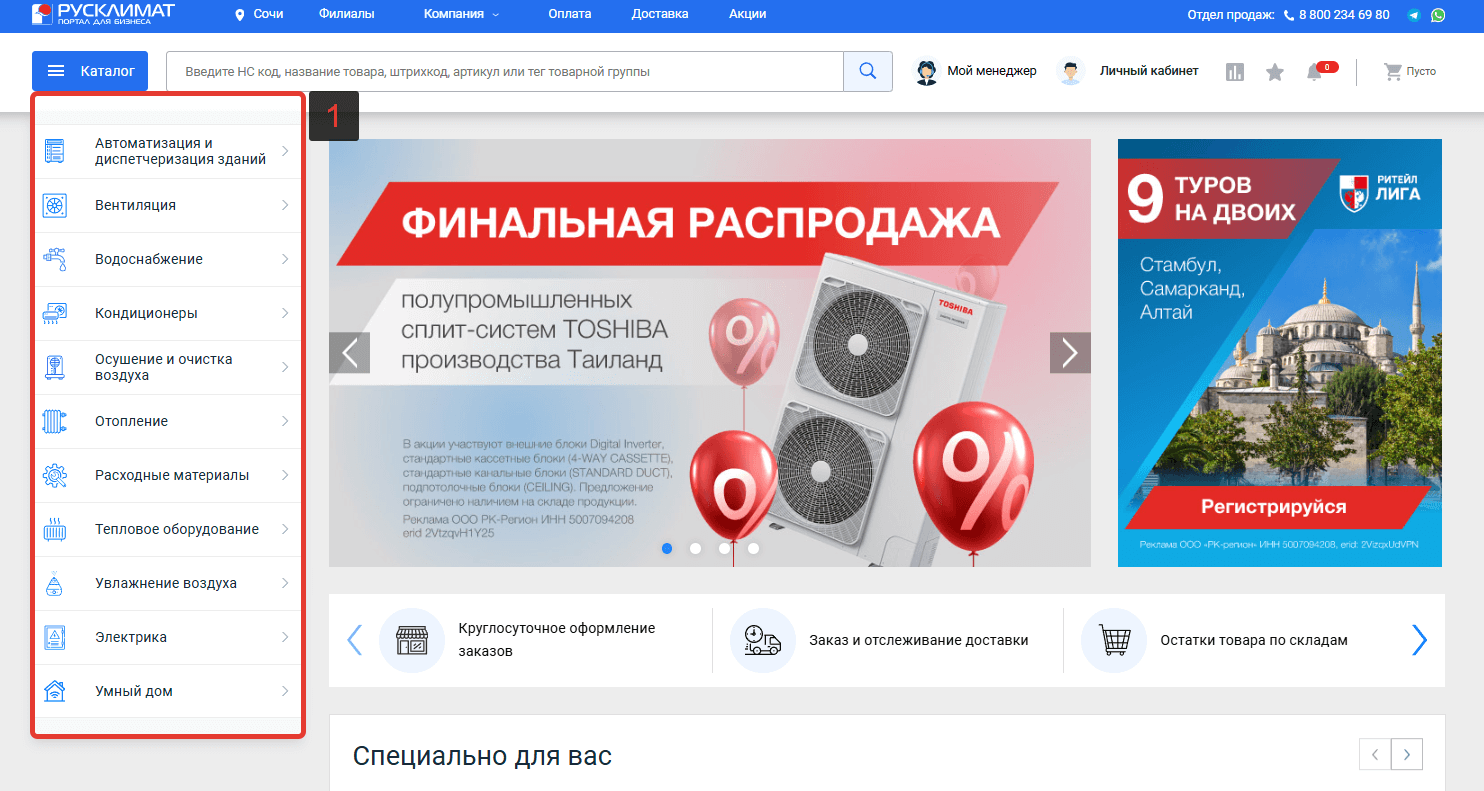Click the services carousel left arrow
This screenshot has width=1484, height=791.
pyautogui.click(x=353, y=640)
